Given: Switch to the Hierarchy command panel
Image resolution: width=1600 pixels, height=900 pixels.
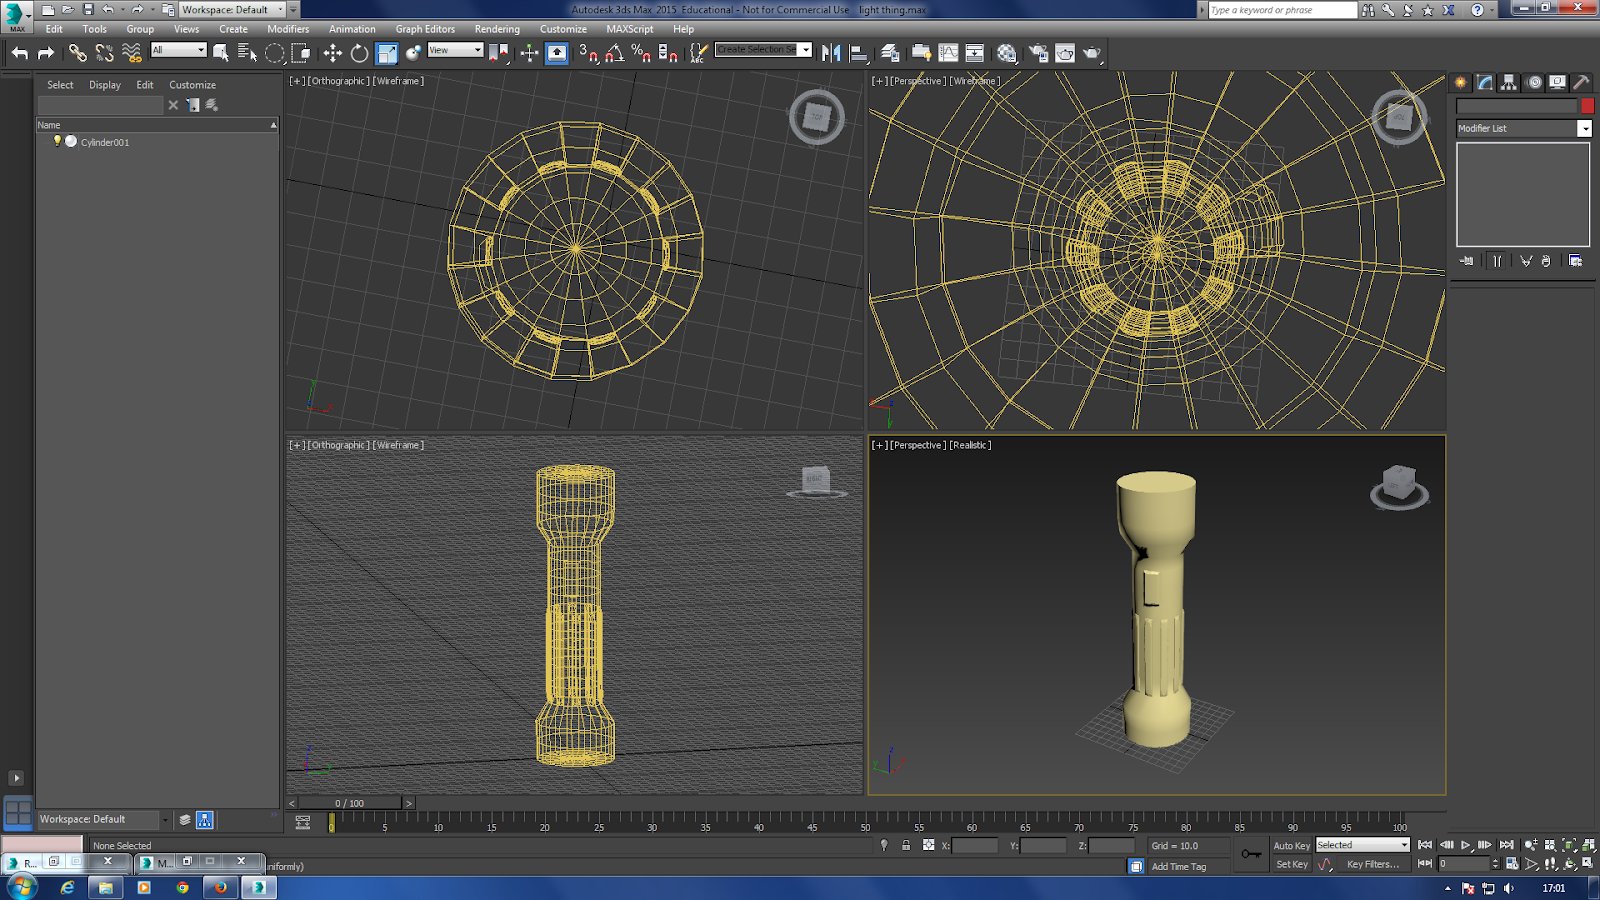Looking at the screenshot, I should [x=1509, y=83].
